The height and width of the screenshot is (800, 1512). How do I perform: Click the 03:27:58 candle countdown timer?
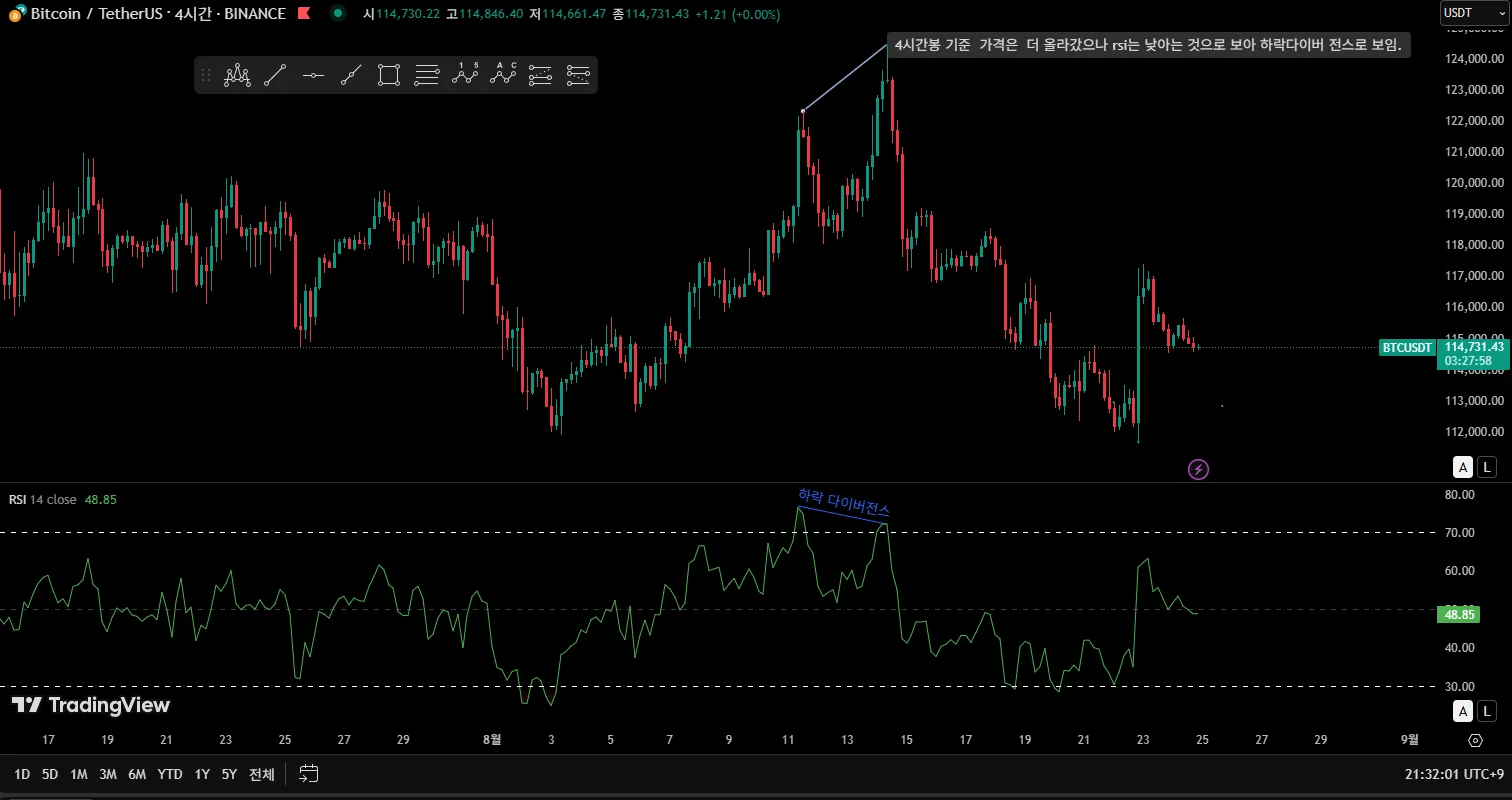1468,361
